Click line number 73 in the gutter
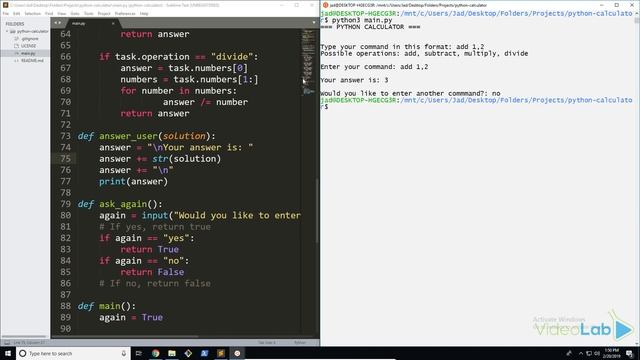The width and height of the screenshot is (640, 360). [x=65, y=136]
